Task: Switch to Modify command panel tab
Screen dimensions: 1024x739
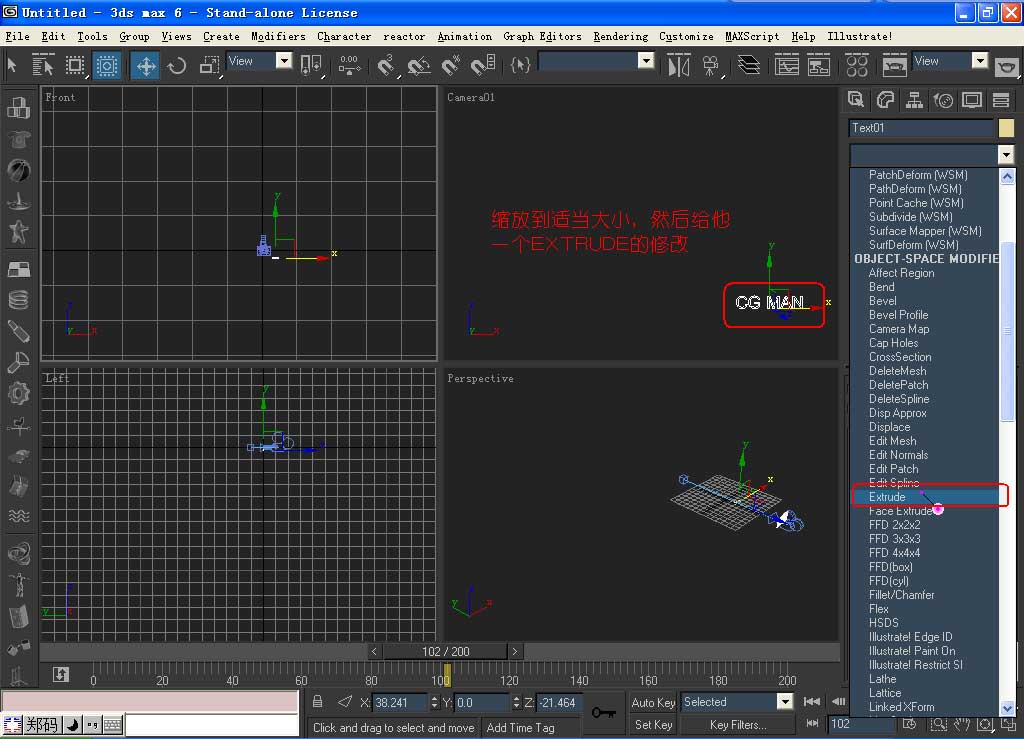Action: pyautogui.click(x=885, y=100)
